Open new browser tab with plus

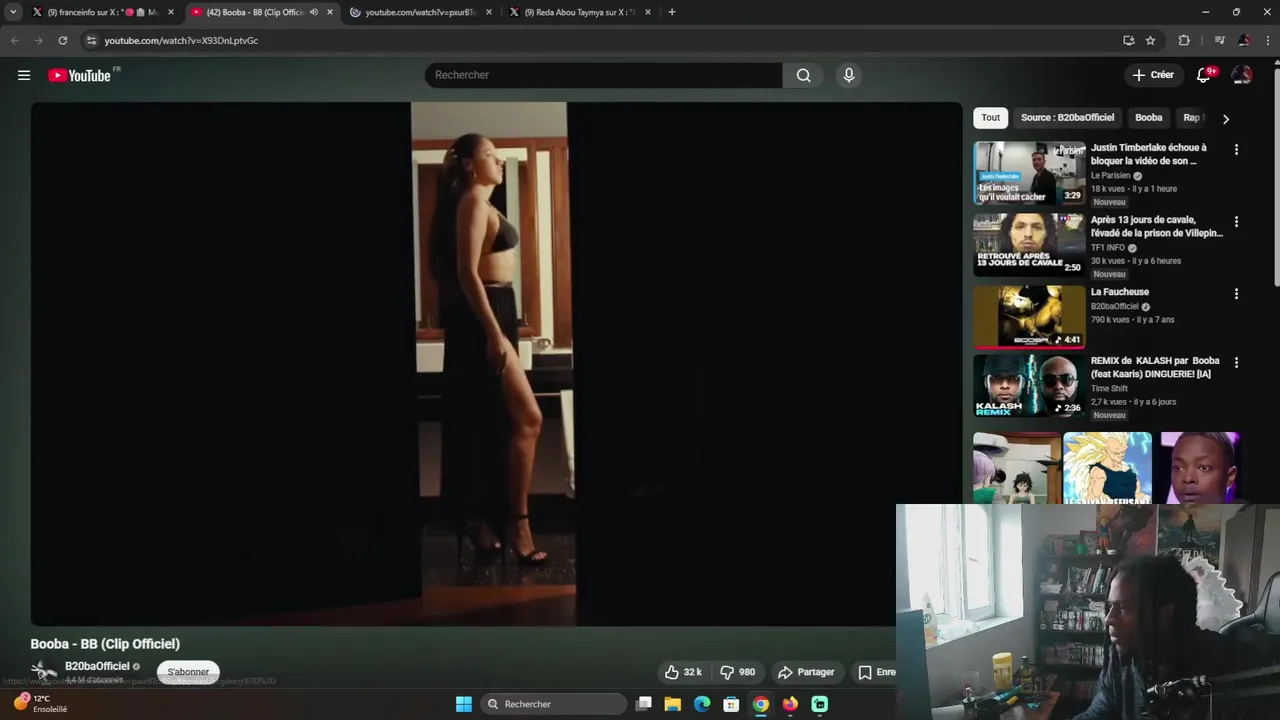(x=671, y=12)
